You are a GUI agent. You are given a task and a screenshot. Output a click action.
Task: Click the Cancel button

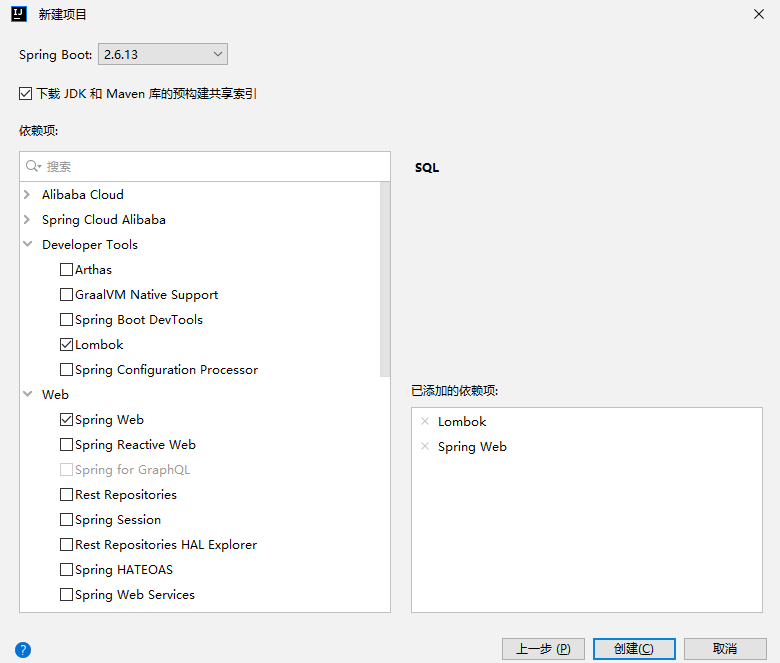[x=725, y=649]
